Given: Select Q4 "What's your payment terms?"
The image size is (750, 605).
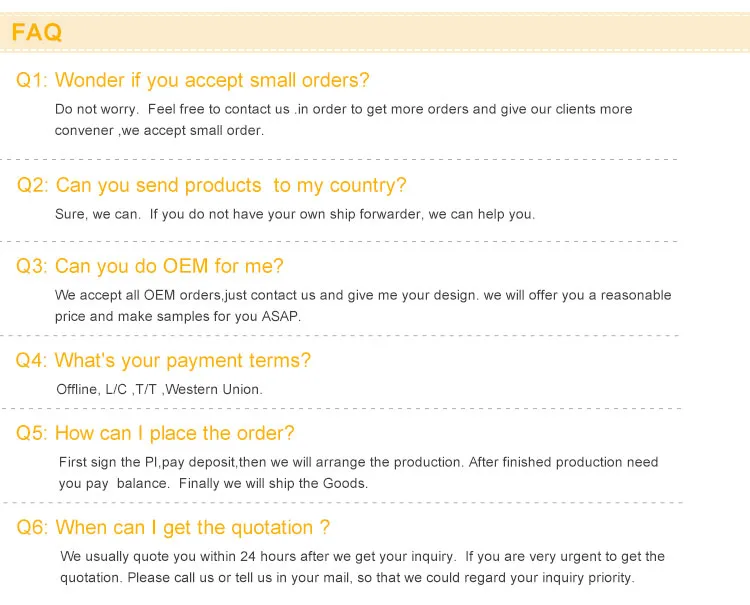Looking at the screenshot, I should click(163, 361).
